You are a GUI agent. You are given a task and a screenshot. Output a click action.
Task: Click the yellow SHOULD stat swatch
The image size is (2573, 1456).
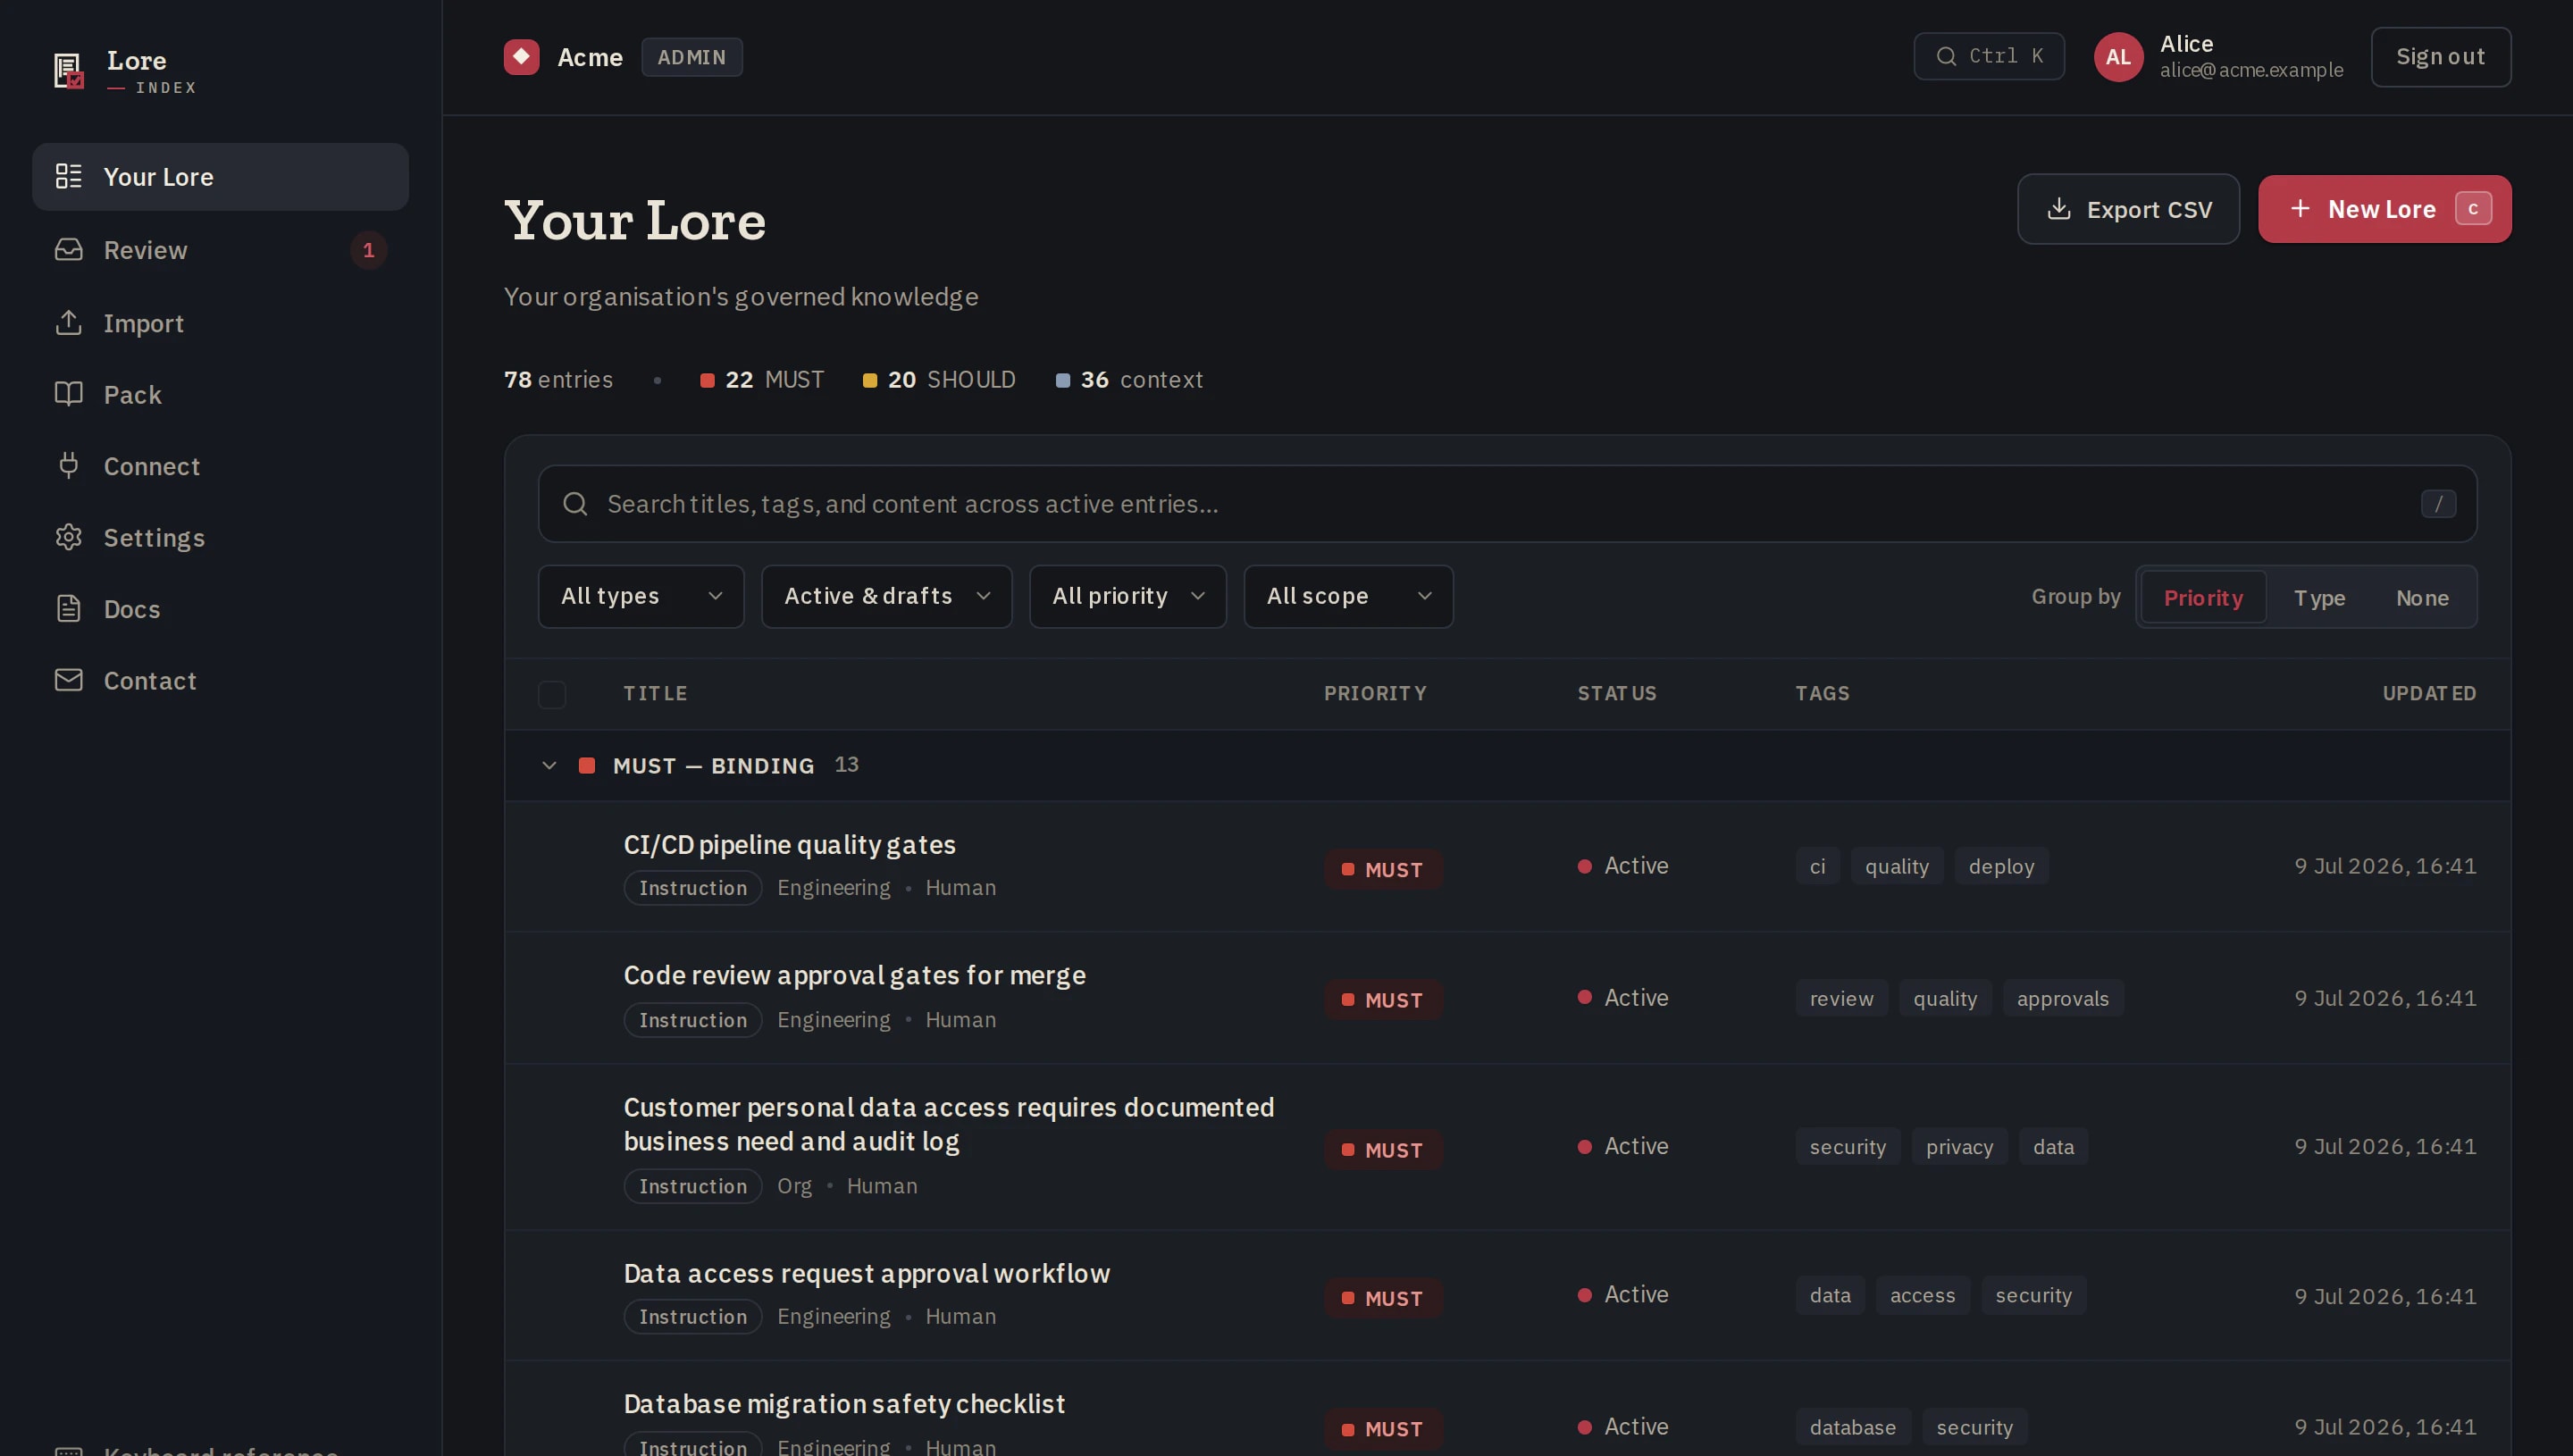869,380
